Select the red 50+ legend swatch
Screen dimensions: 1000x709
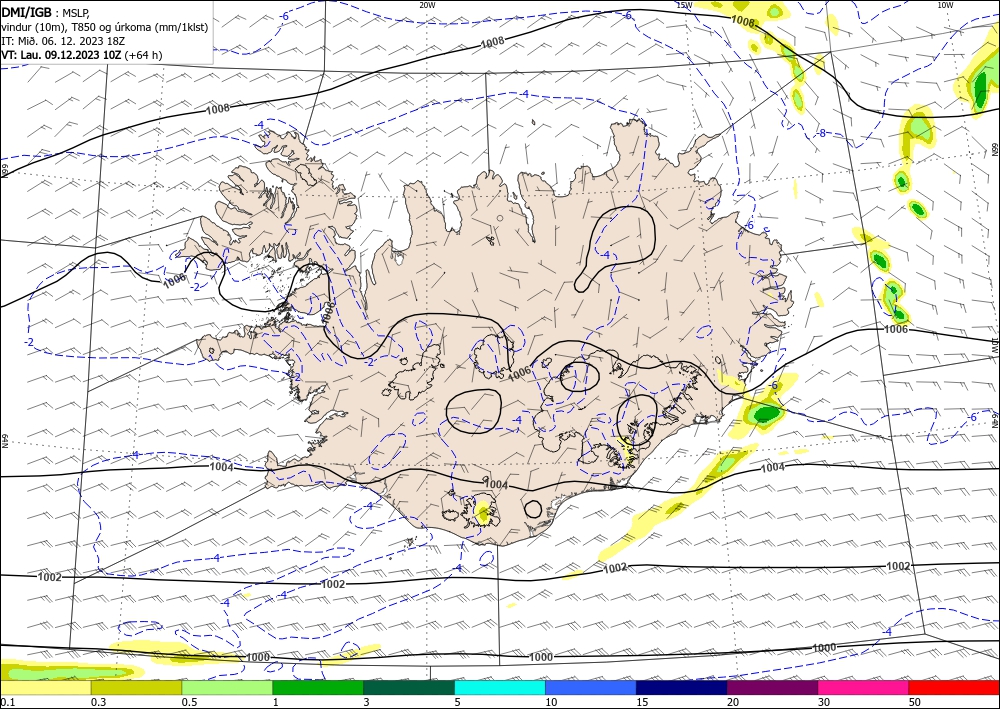click(x=954, y=688)
